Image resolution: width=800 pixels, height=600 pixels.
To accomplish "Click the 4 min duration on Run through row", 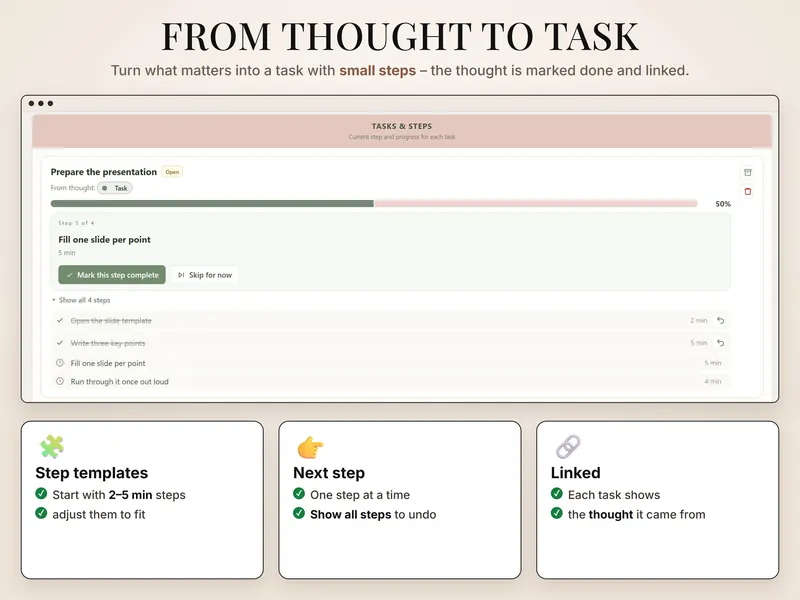I will click(x=713, y=381).
